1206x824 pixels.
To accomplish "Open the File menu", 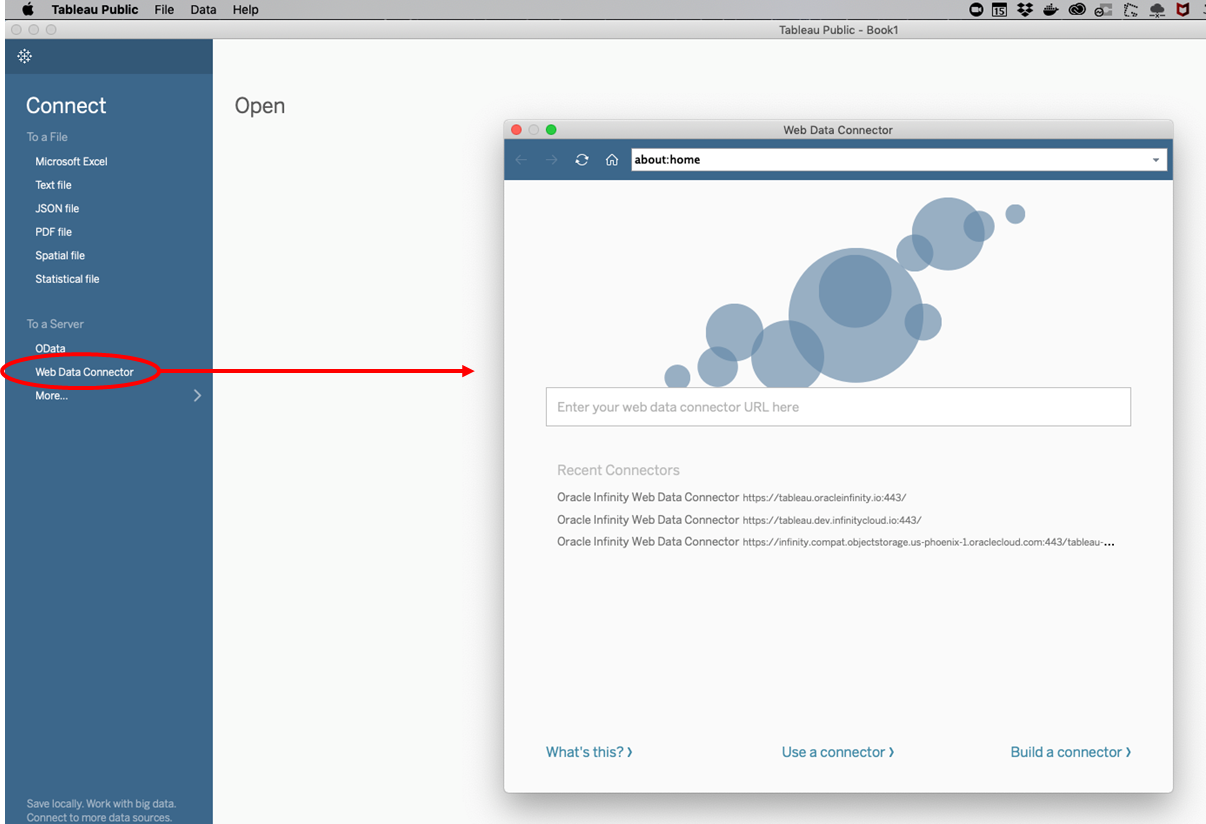I will coord(164,9).
